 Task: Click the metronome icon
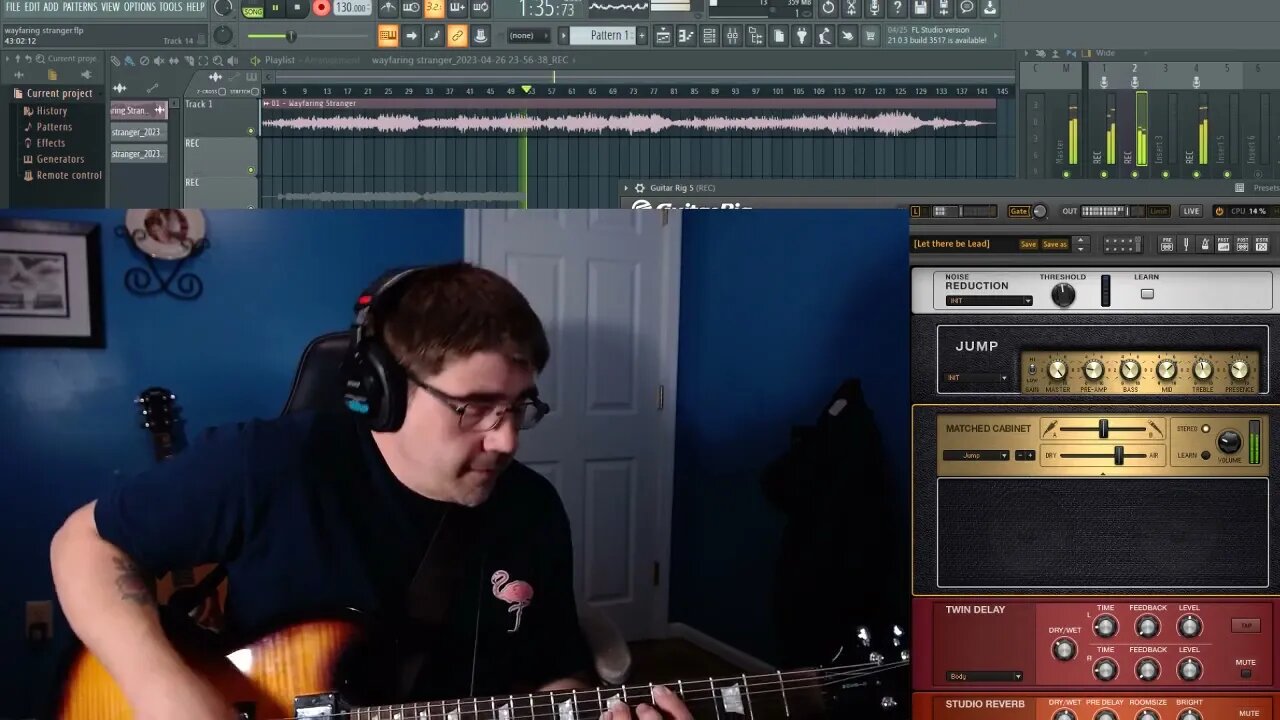tap(388, 8)
